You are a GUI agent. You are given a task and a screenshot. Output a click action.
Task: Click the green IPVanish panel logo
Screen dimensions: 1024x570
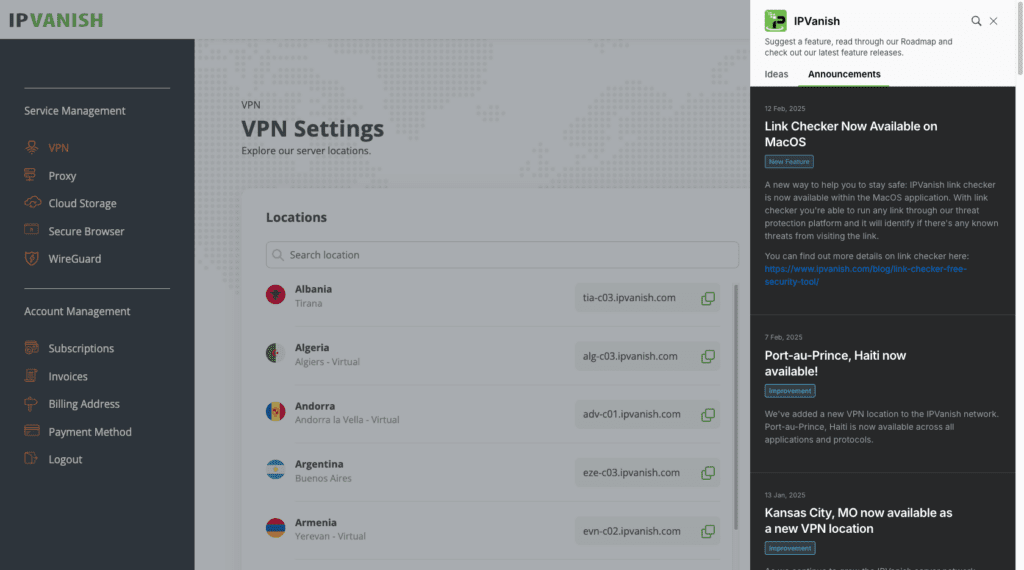(x=776, y=21)
